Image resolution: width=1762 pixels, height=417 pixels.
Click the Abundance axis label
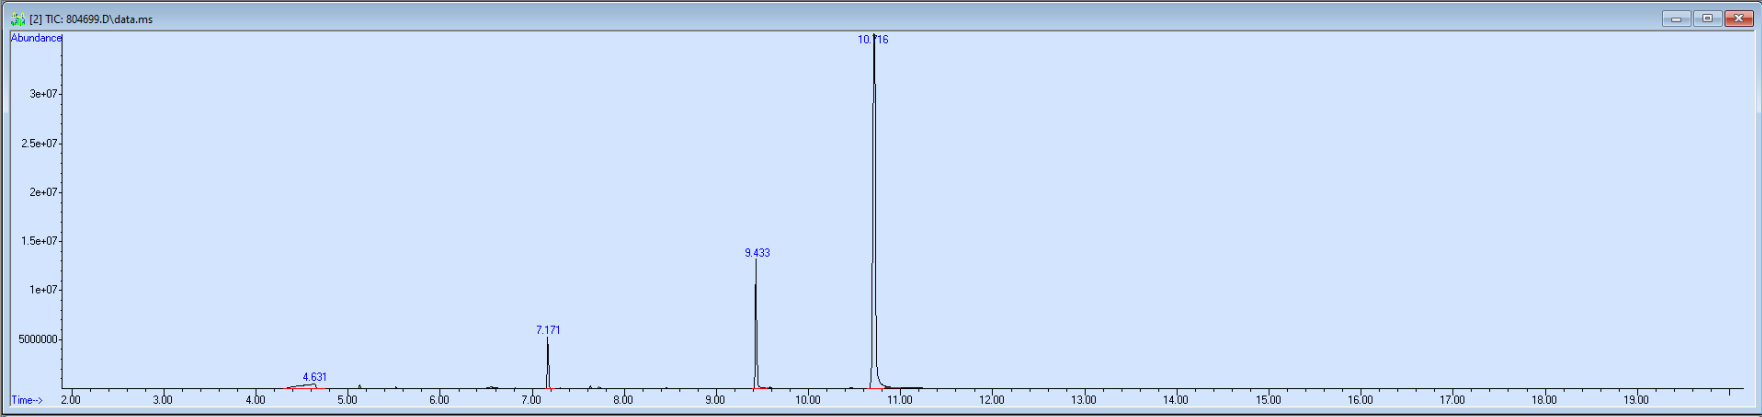pyautogui.click(x=36, y=38)
